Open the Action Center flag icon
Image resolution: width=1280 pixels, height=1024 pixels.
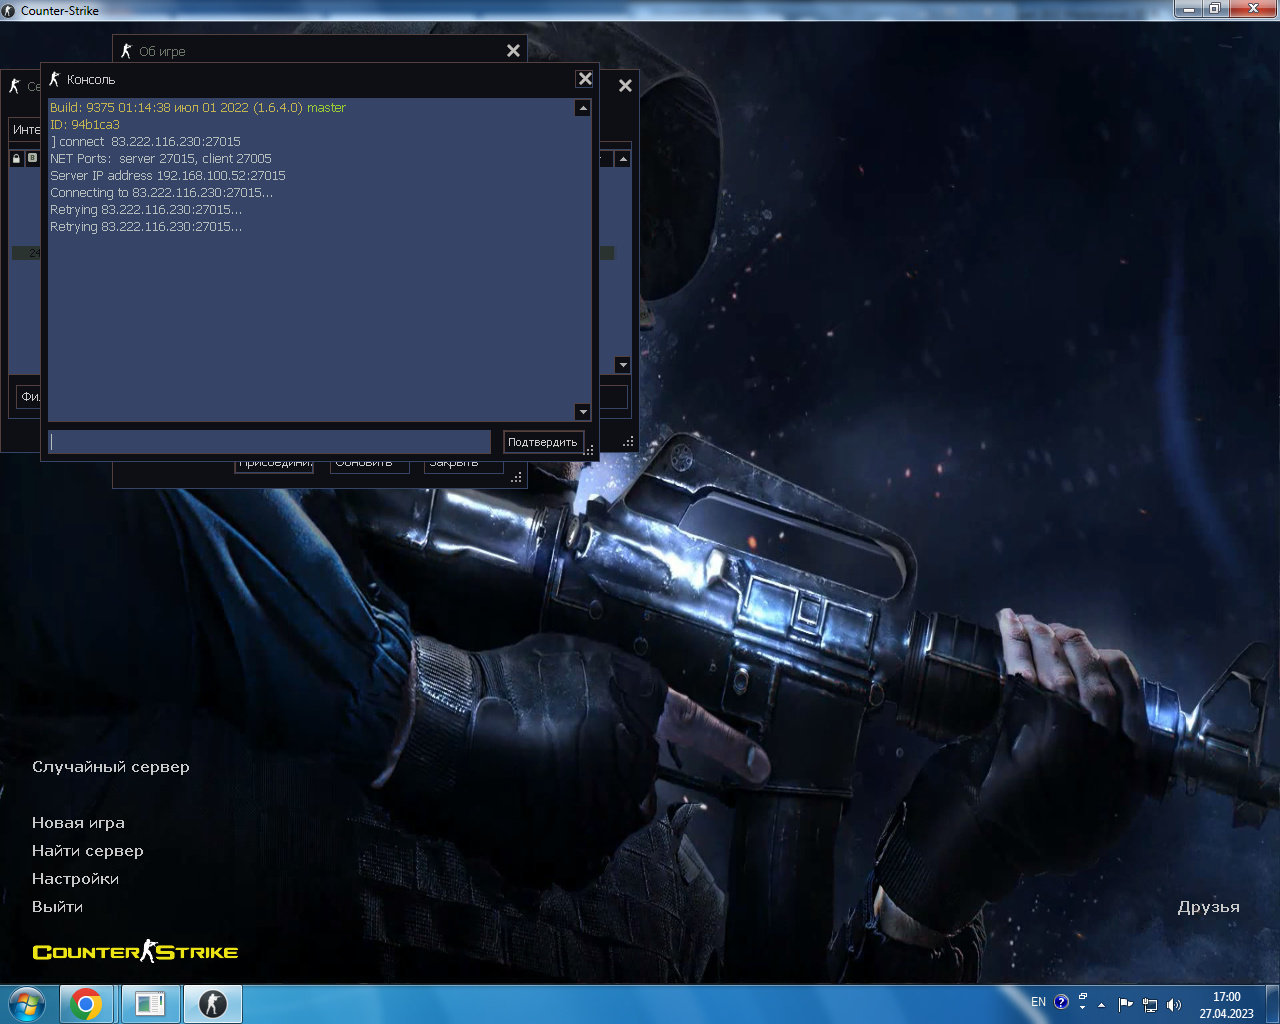1126,1004
